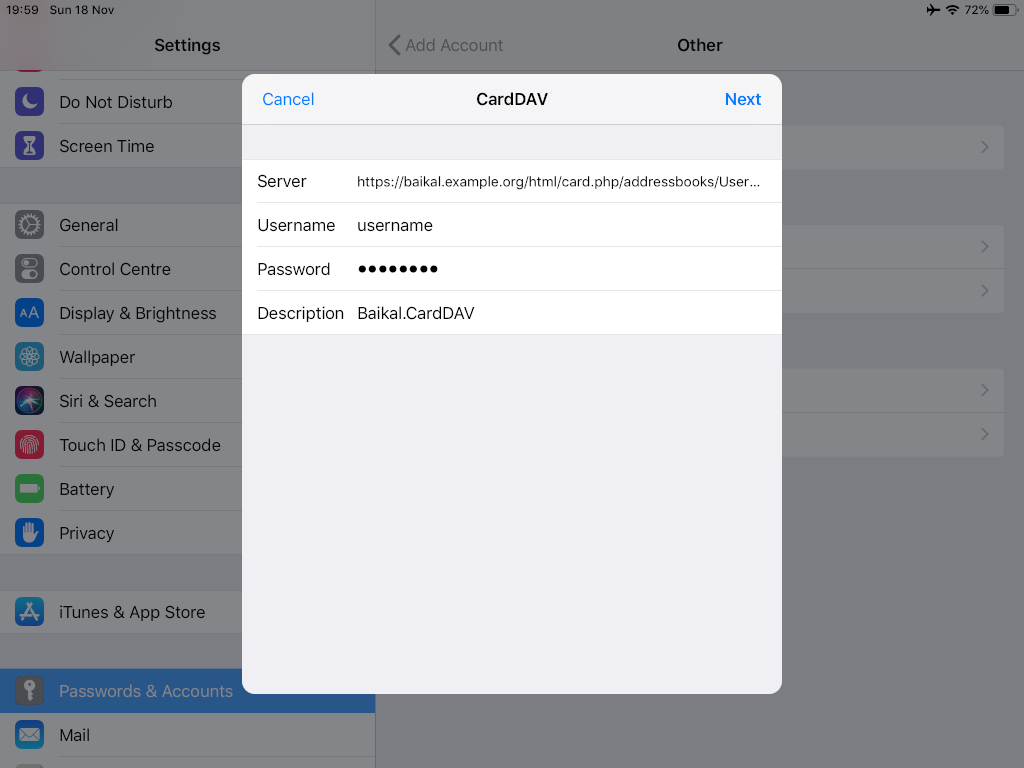Open Siri & Search settings icon
The height and width of the screenshot is (768, 1024).
pyautogui.click(x=29, y=401)
